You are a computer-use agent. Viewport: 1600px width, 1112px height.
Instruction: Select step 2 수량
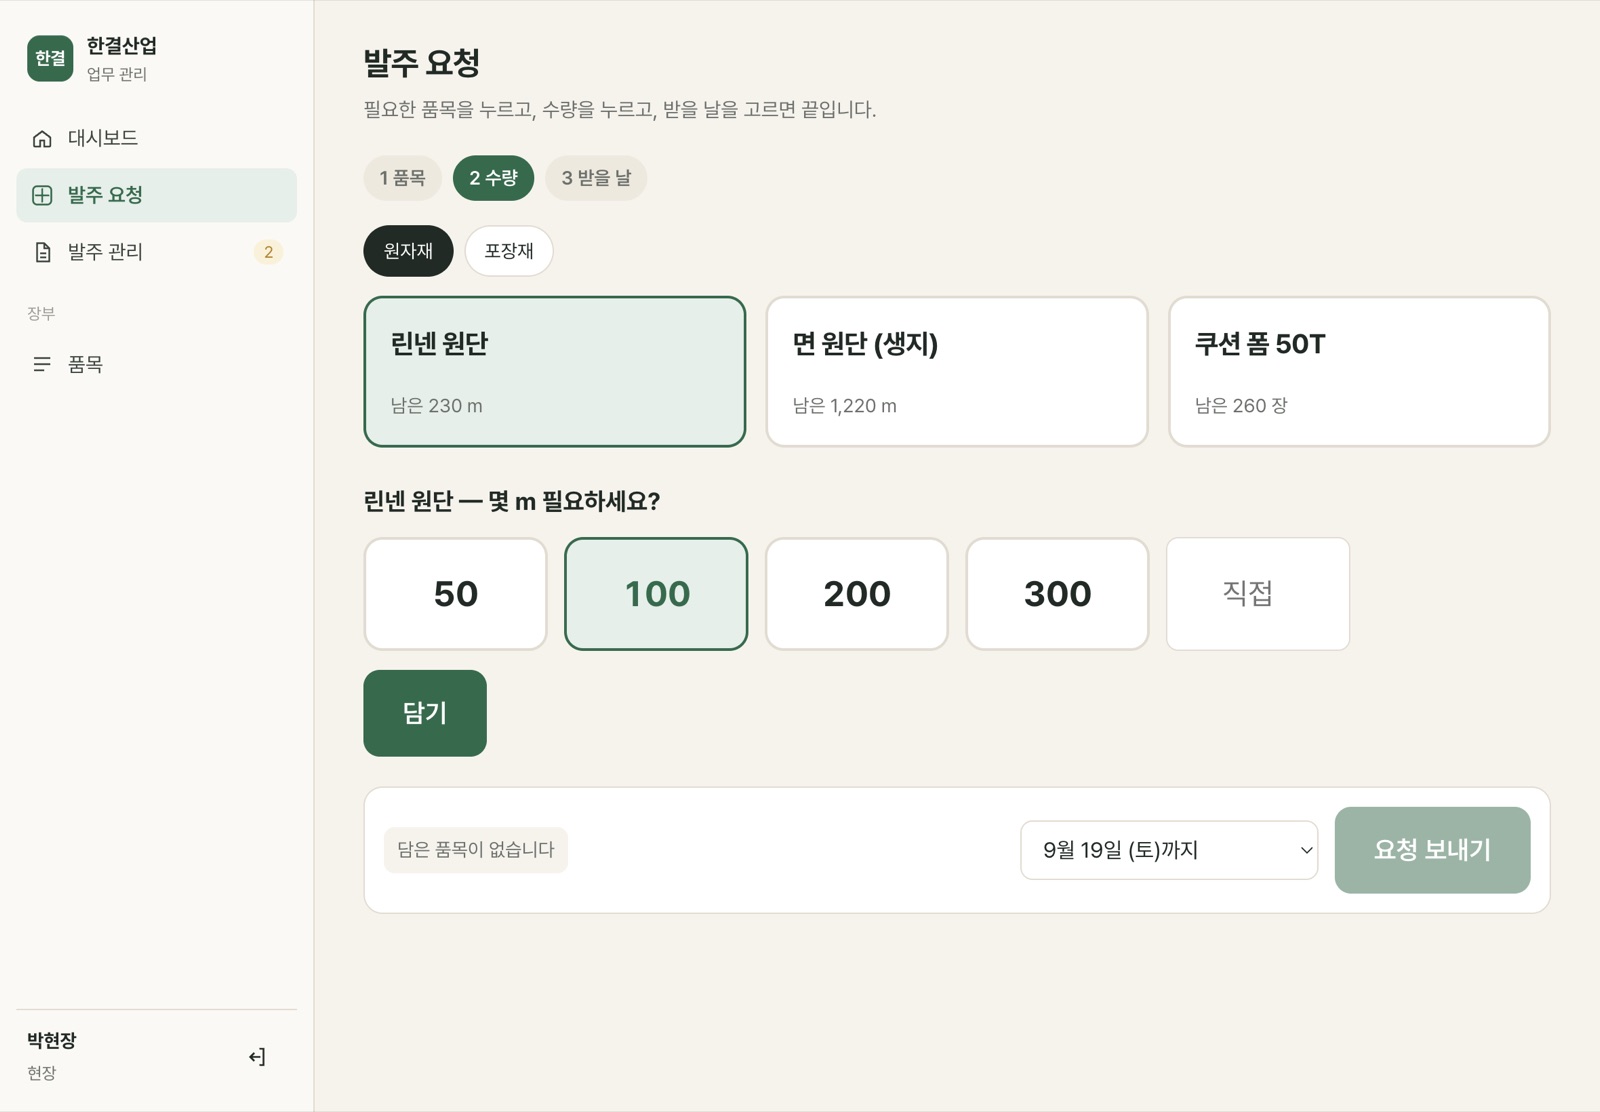[x=493, y=178]
